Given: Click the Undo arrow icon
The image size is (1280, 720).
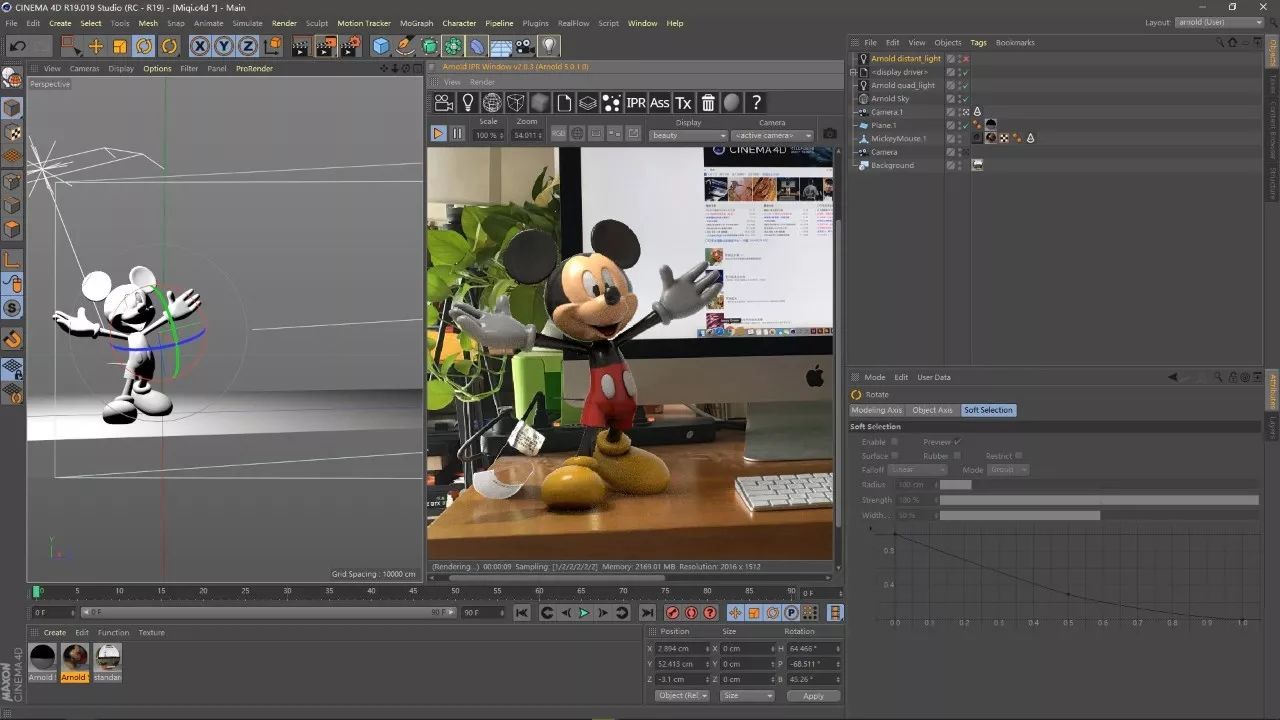Looking at the screenshot, I should 17,46.
